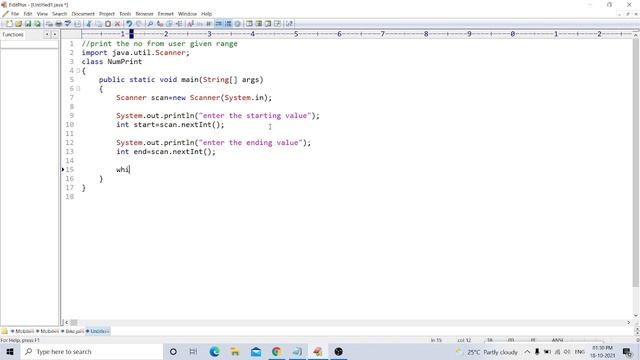The height and width of the screenshot is (360, 640).
Task: Open the File menu
Action: [x=15, y=14]
